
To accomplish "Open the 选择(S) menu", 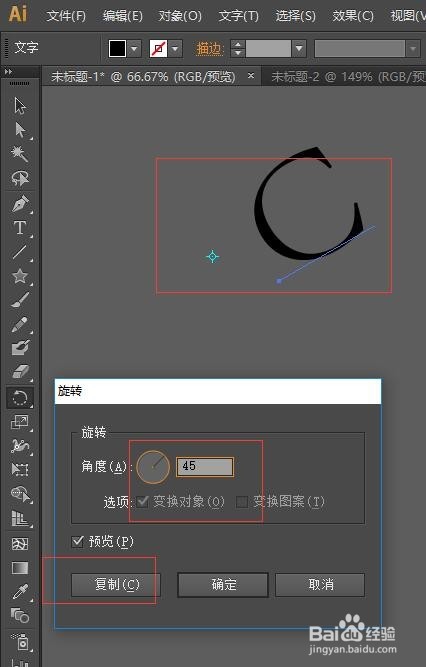I will click(x=295, y=16).
